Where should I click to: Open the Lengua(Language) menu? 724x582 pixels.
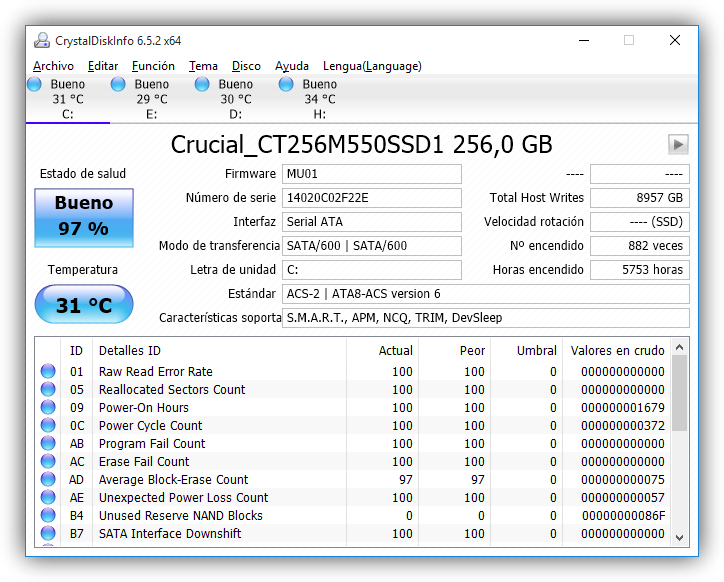tap(372, 66)
